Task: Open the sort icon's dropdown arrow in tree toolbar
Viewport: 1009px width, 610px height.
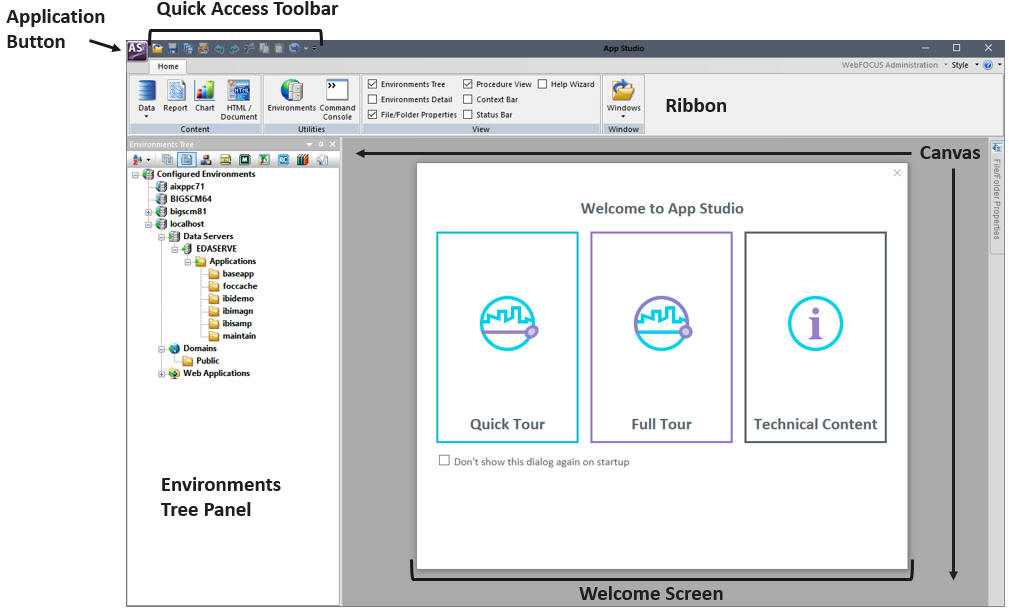Action: click(x=149, y=160)
